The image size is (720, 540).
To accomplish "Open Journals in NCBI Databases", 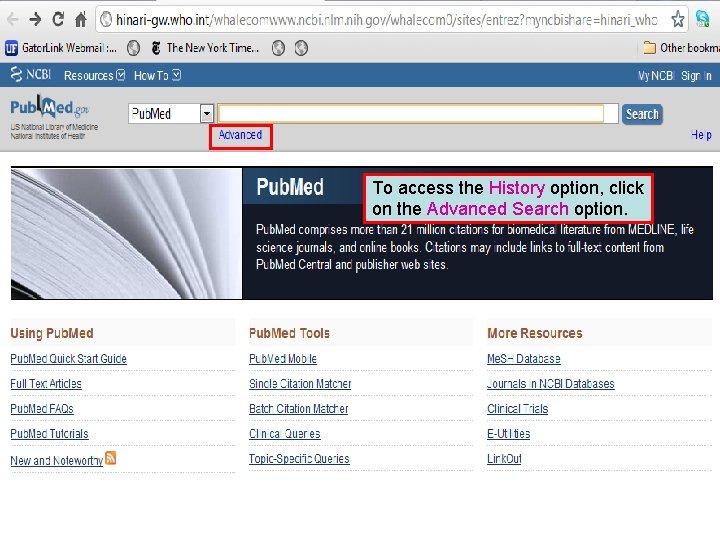I will (x=551, y=383).
